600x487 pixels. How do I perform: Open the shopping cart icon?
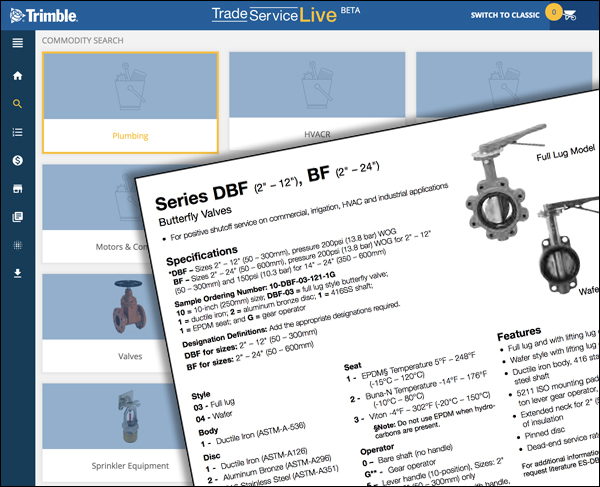click(x=569, y=16)
